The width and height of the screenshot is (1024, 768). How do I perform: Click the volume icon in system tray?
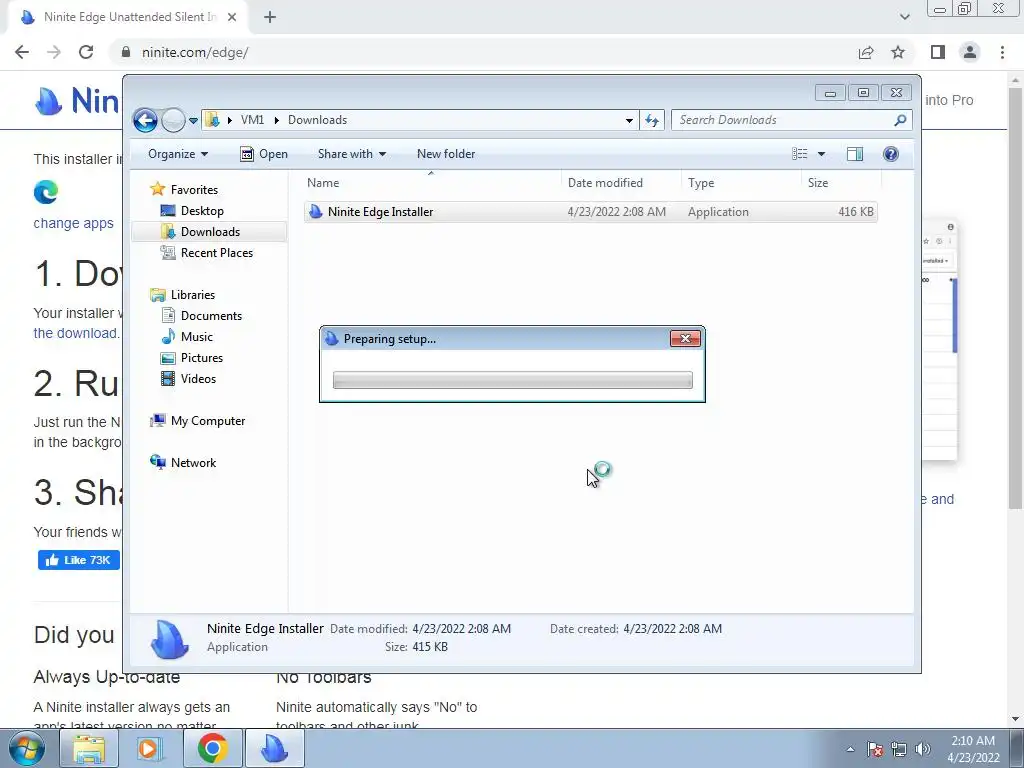coord(923,750)
